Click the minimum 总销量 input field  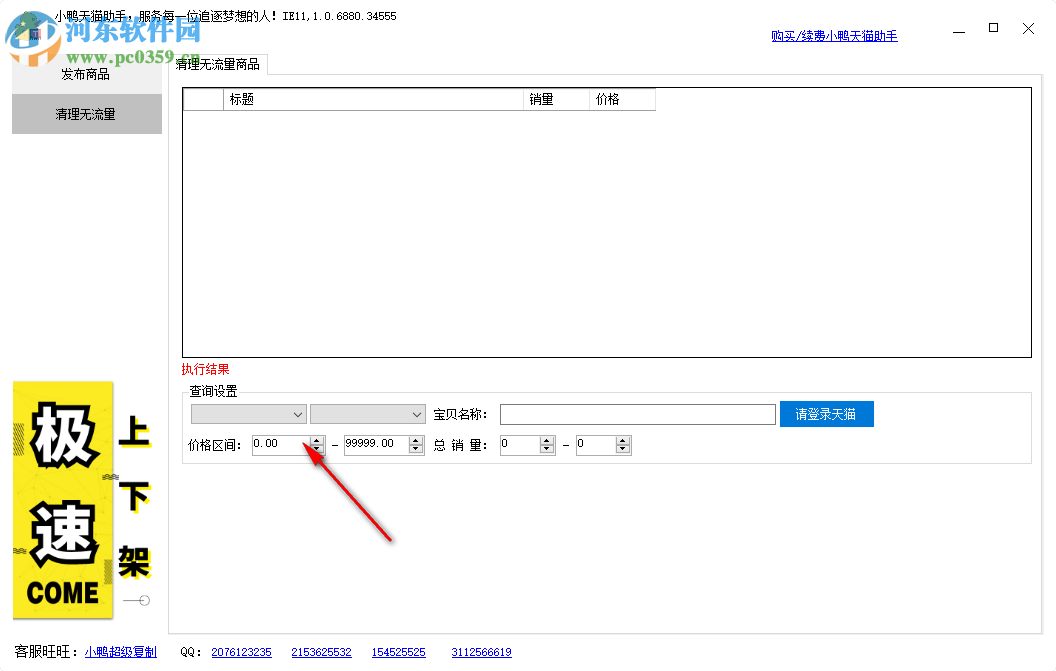(x=520, y=445)
